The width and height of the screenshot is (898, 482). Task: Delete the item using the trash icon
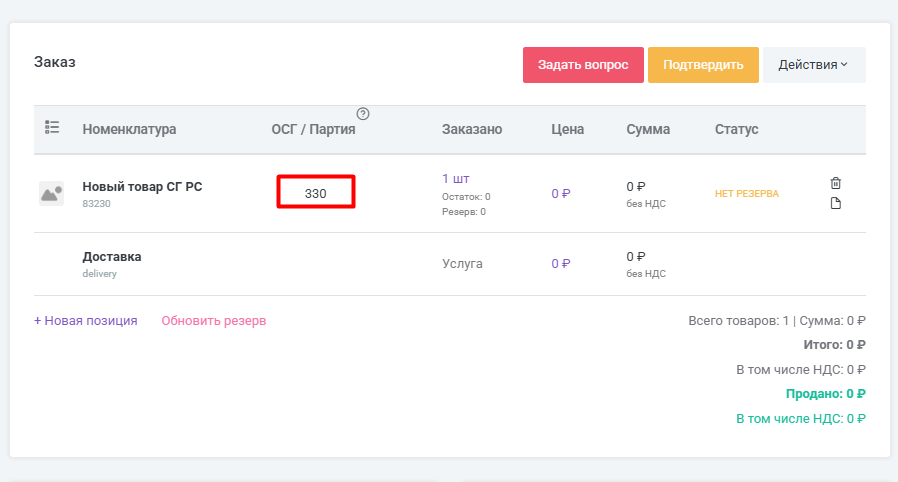pyautogui.click(x=836, y=183)
